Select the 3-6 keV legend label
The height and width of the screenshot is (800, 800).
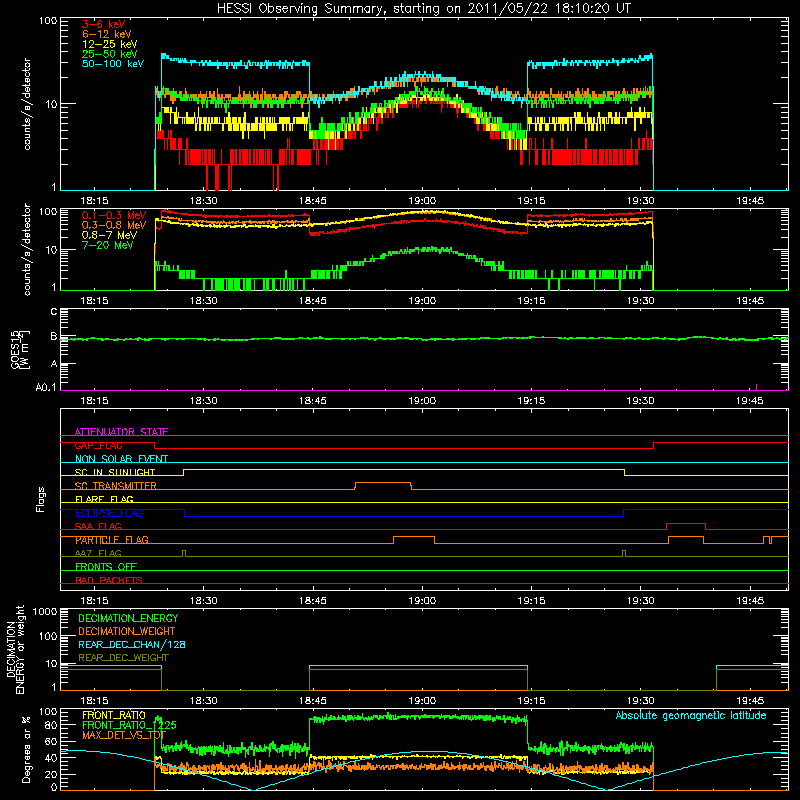pyautogui.click(x=104, y=24)
